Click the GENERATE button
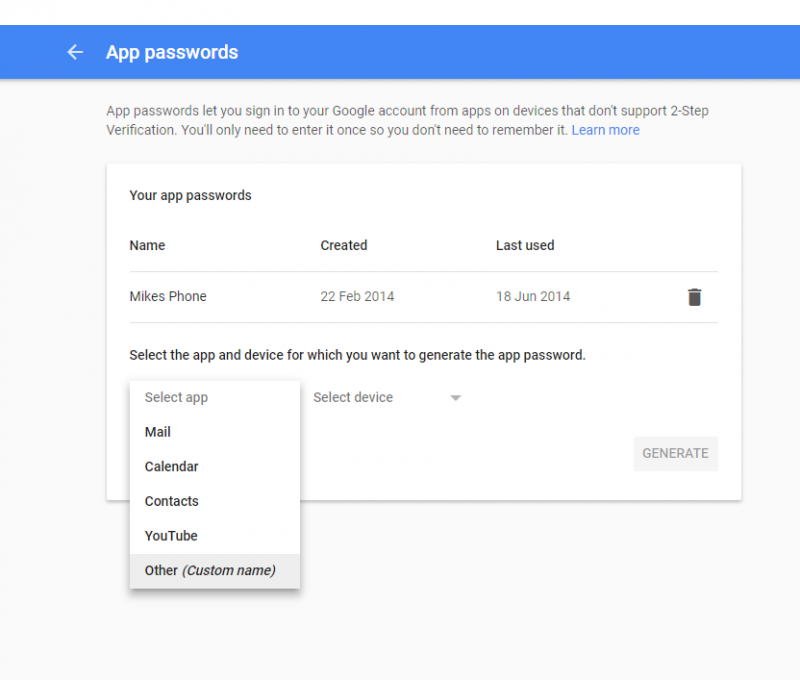 675,453
